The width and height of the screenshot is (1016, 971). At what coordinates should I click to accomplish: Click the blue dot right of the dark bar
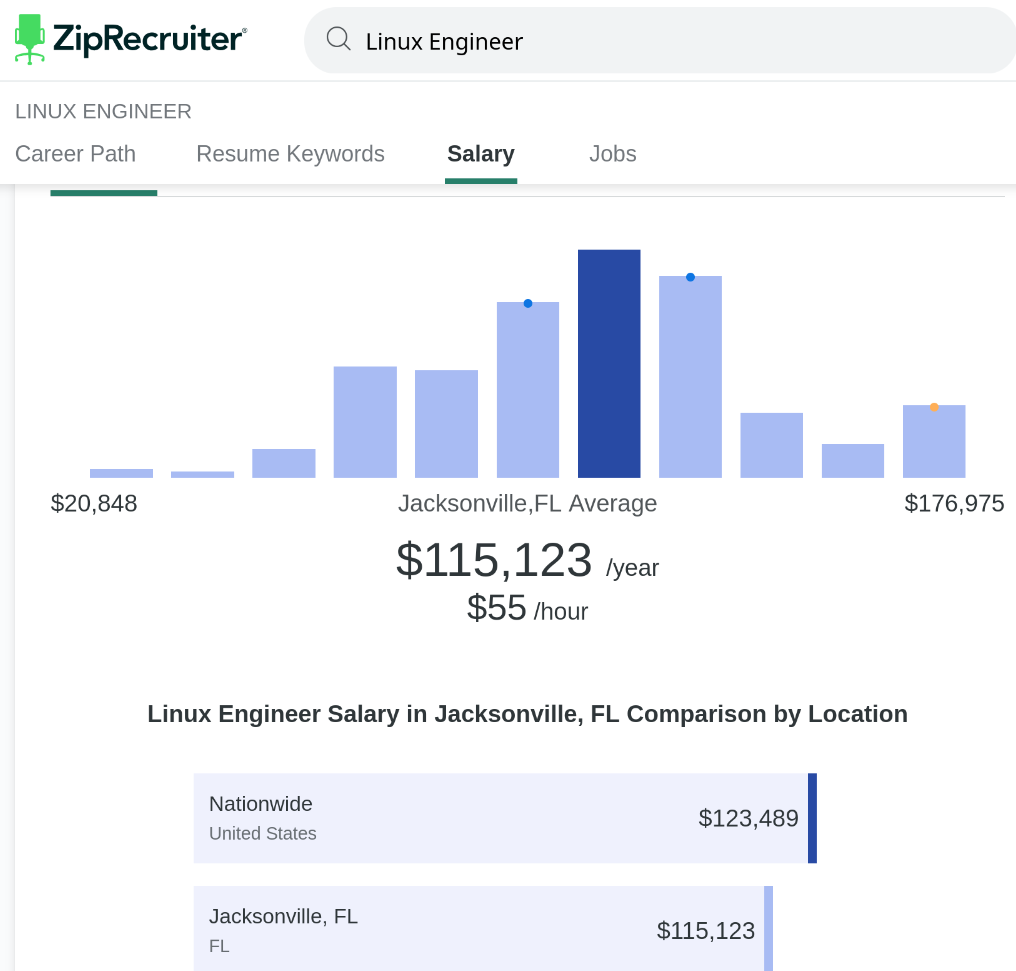point(690,277)
